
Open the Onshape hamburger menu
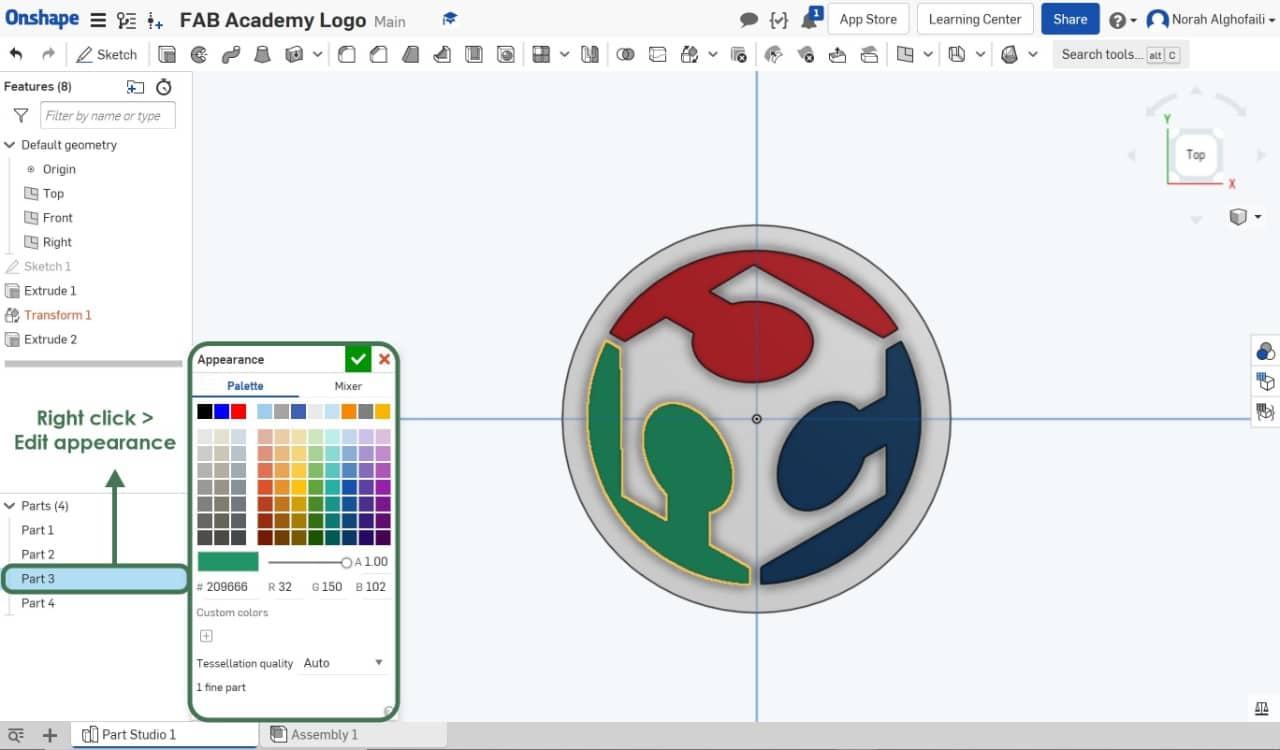pos(97,20)
